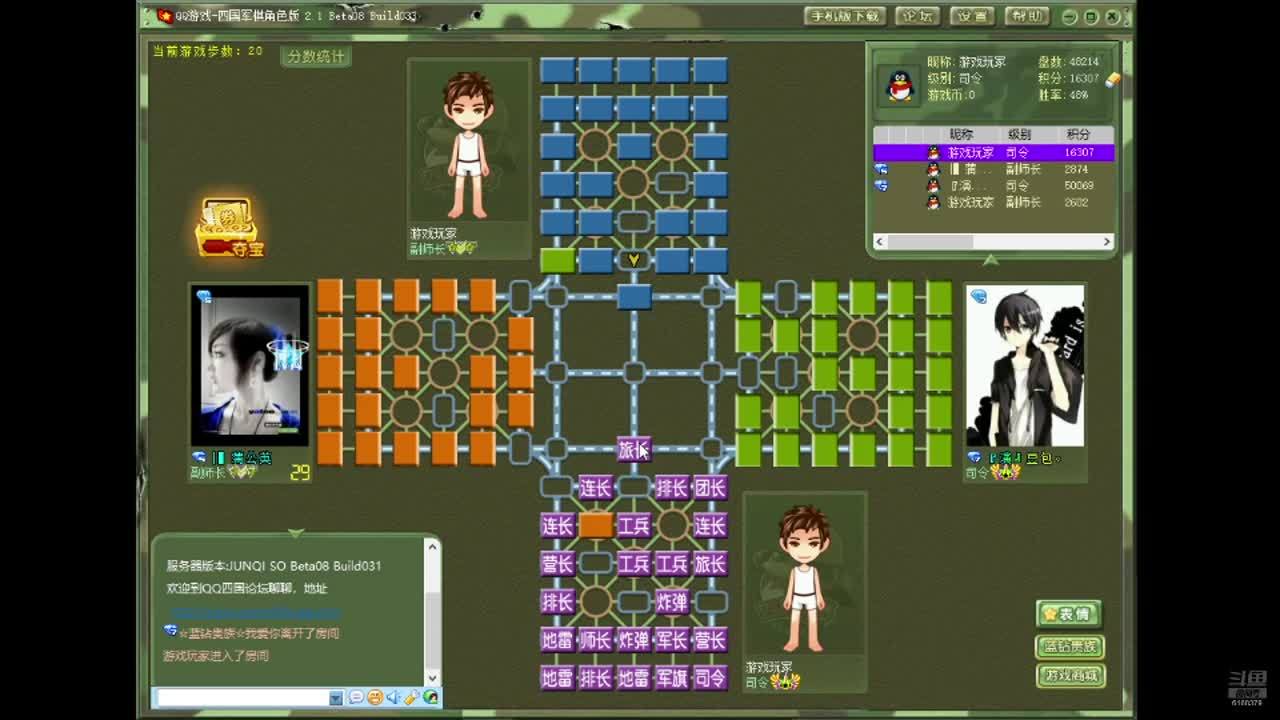Open the 帮助 menu in the title bar
The height and width of the screenshot is (720, 1280).
point(1025,16)
